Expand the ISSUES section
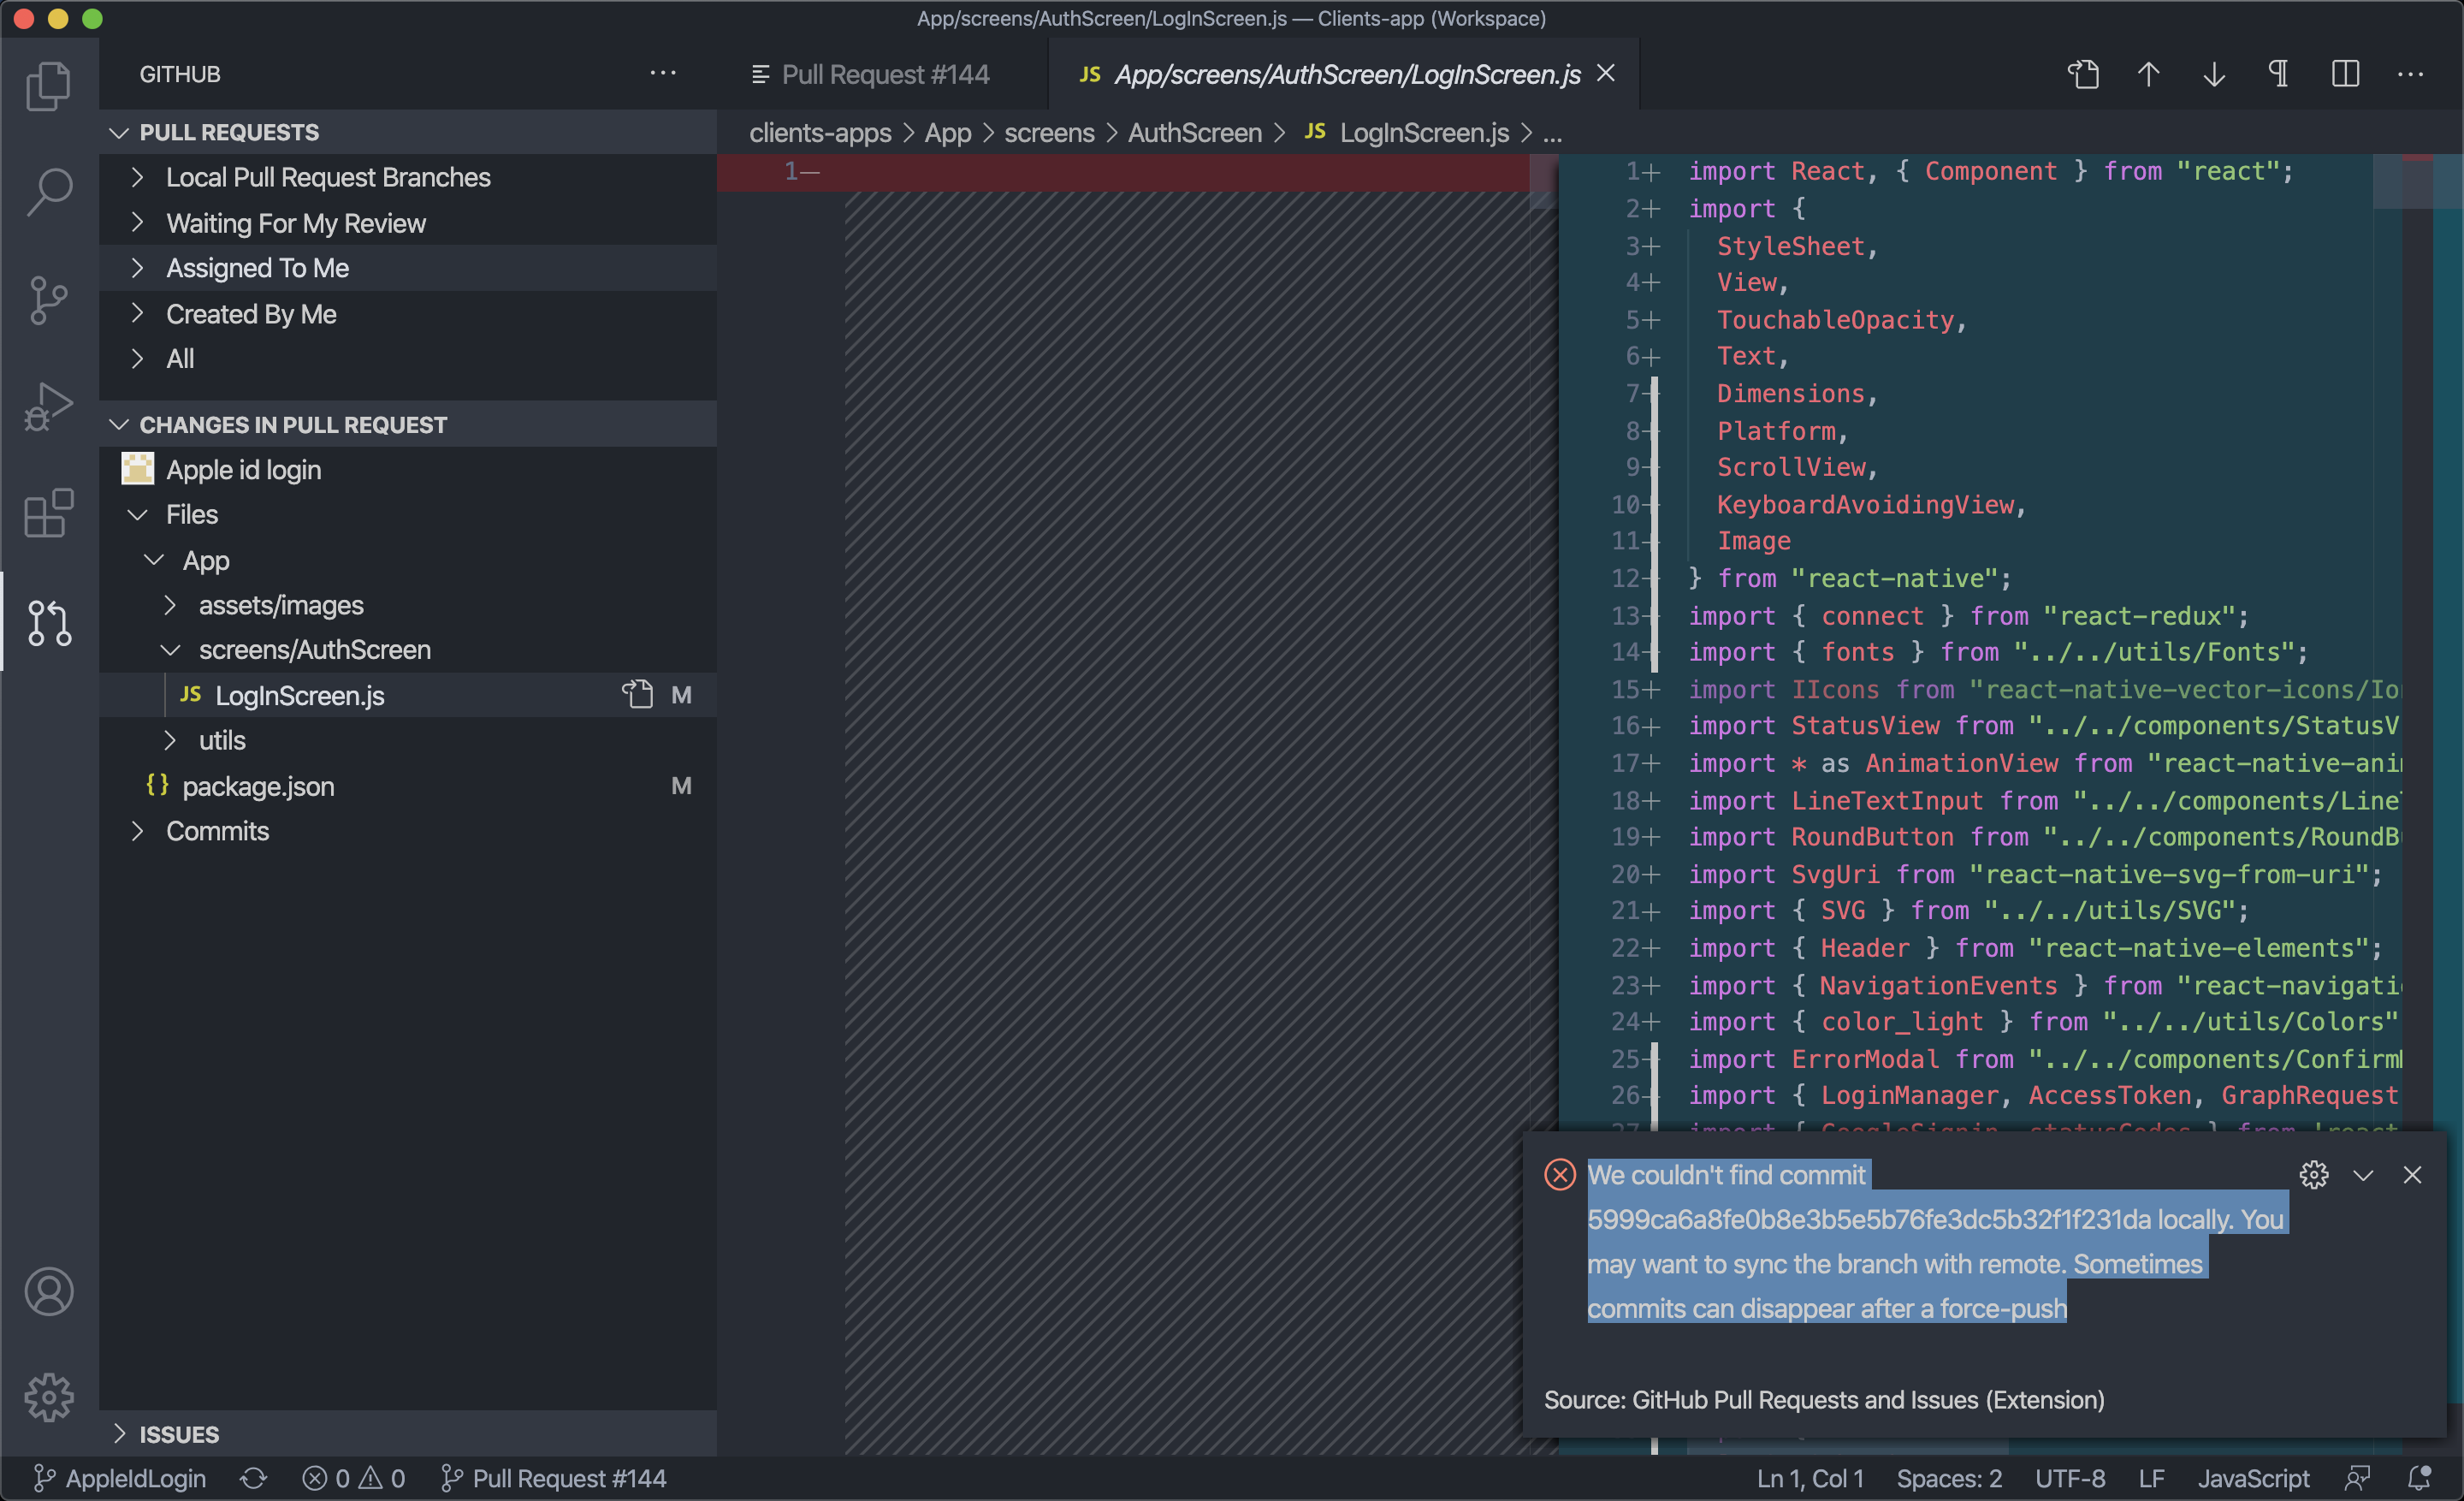 408,1434
